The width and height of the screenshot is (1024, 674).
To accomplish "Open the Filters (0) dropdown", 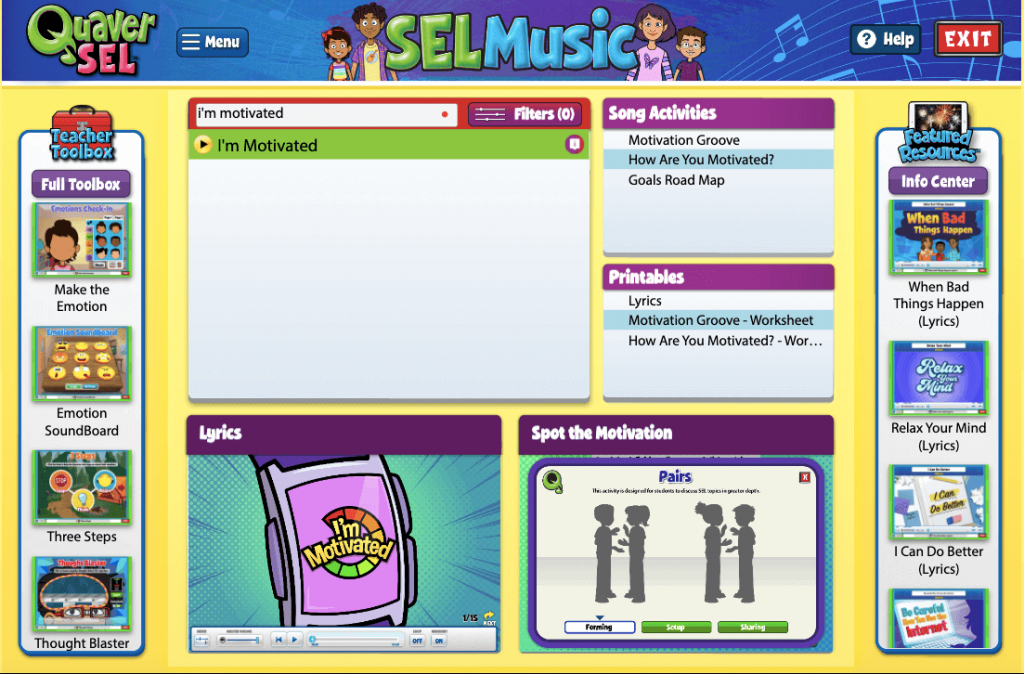I will point(525,114).
